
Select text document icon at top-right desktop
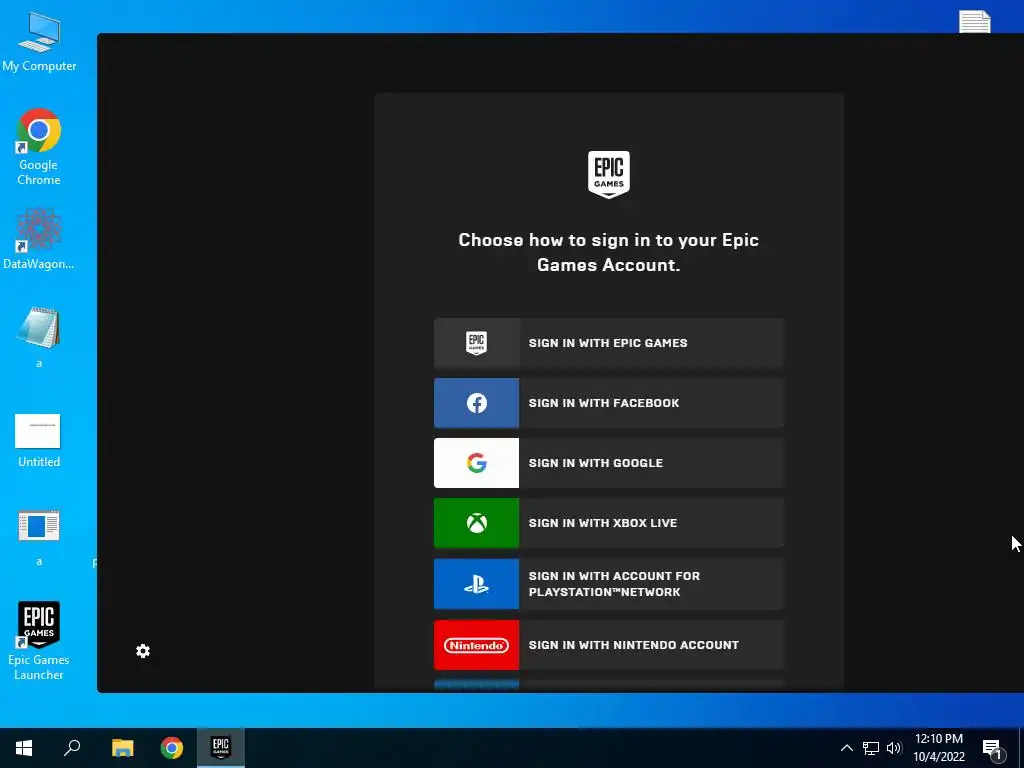coord(975,22)
